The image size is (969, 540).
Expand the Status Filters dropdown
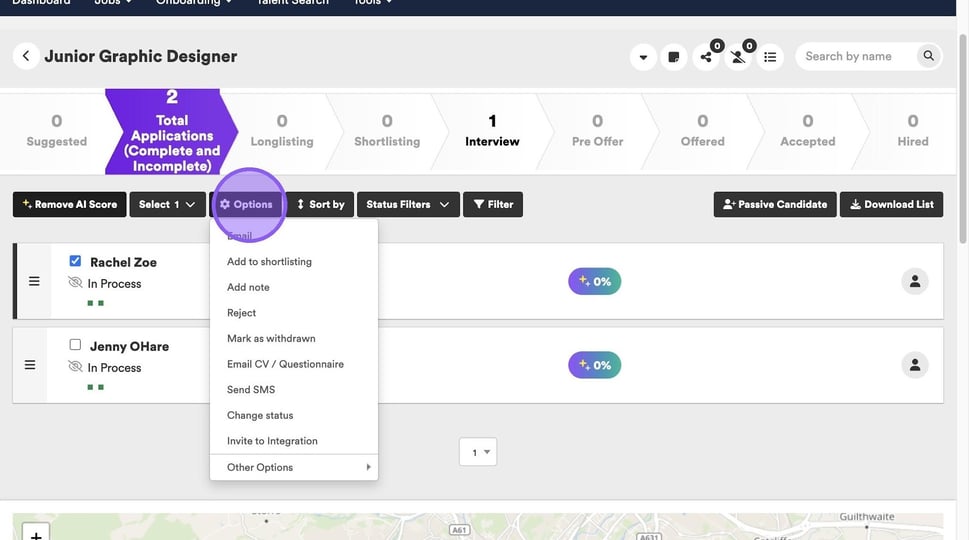click(x=407, y=204)
